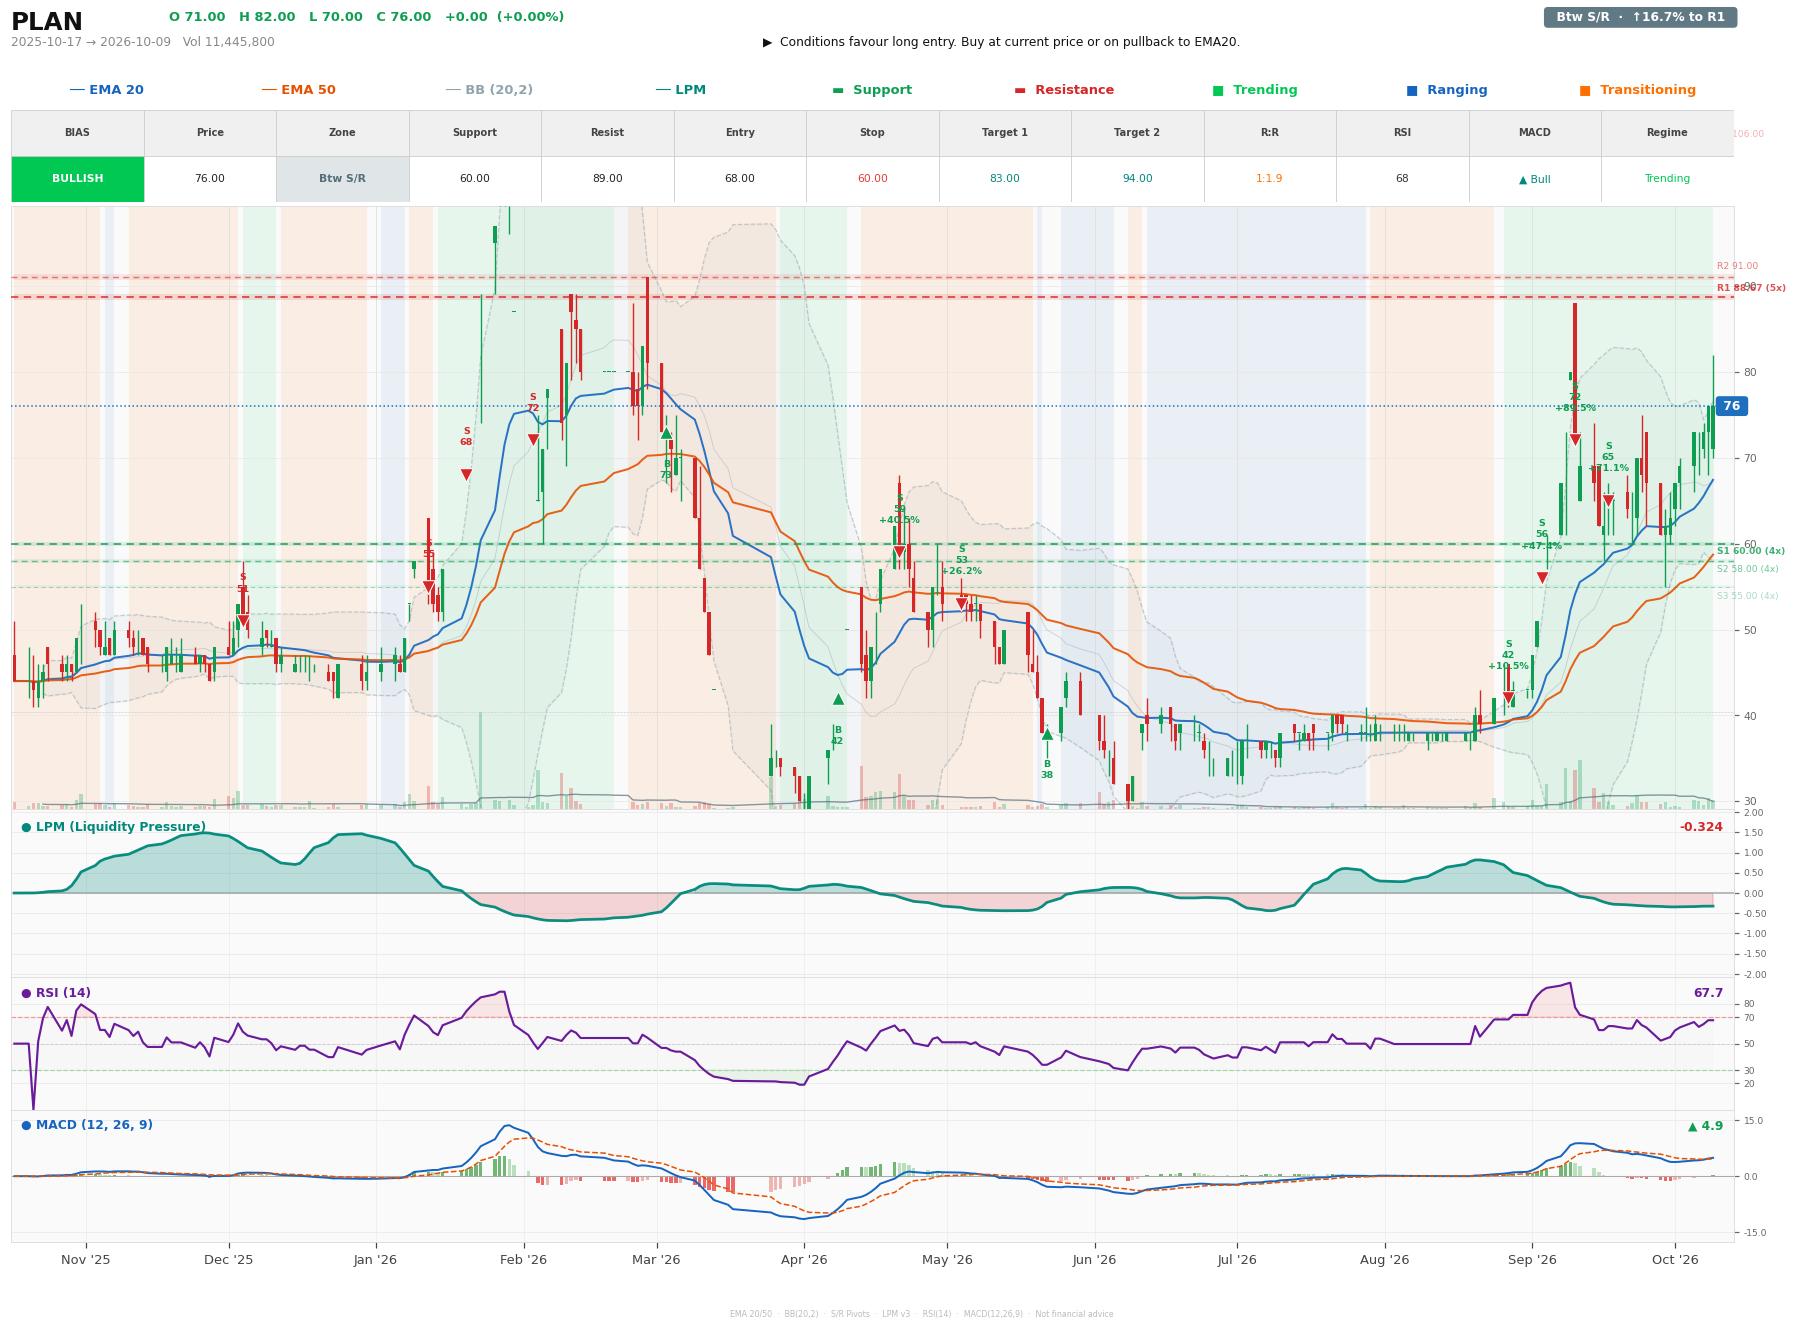Image resolution: width=1797 pixels, height=1330 pixels.
Task: Click the LPM (Liquidity Pressure) panel title
Action: (x=113, y=827)
